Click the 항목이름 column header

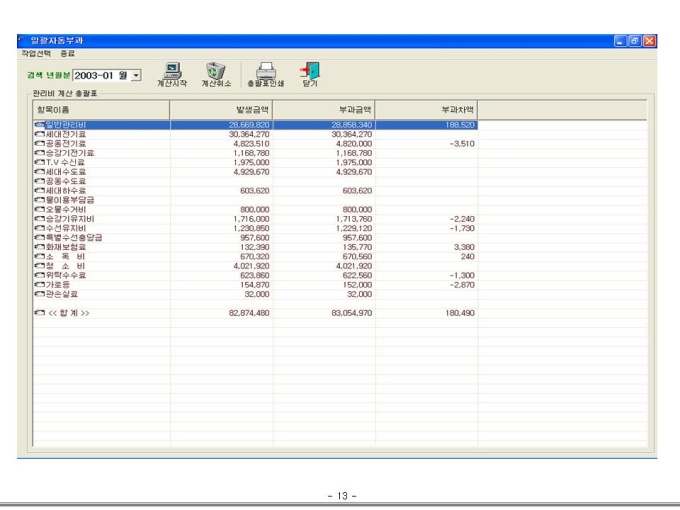click(x=101, y=110)
